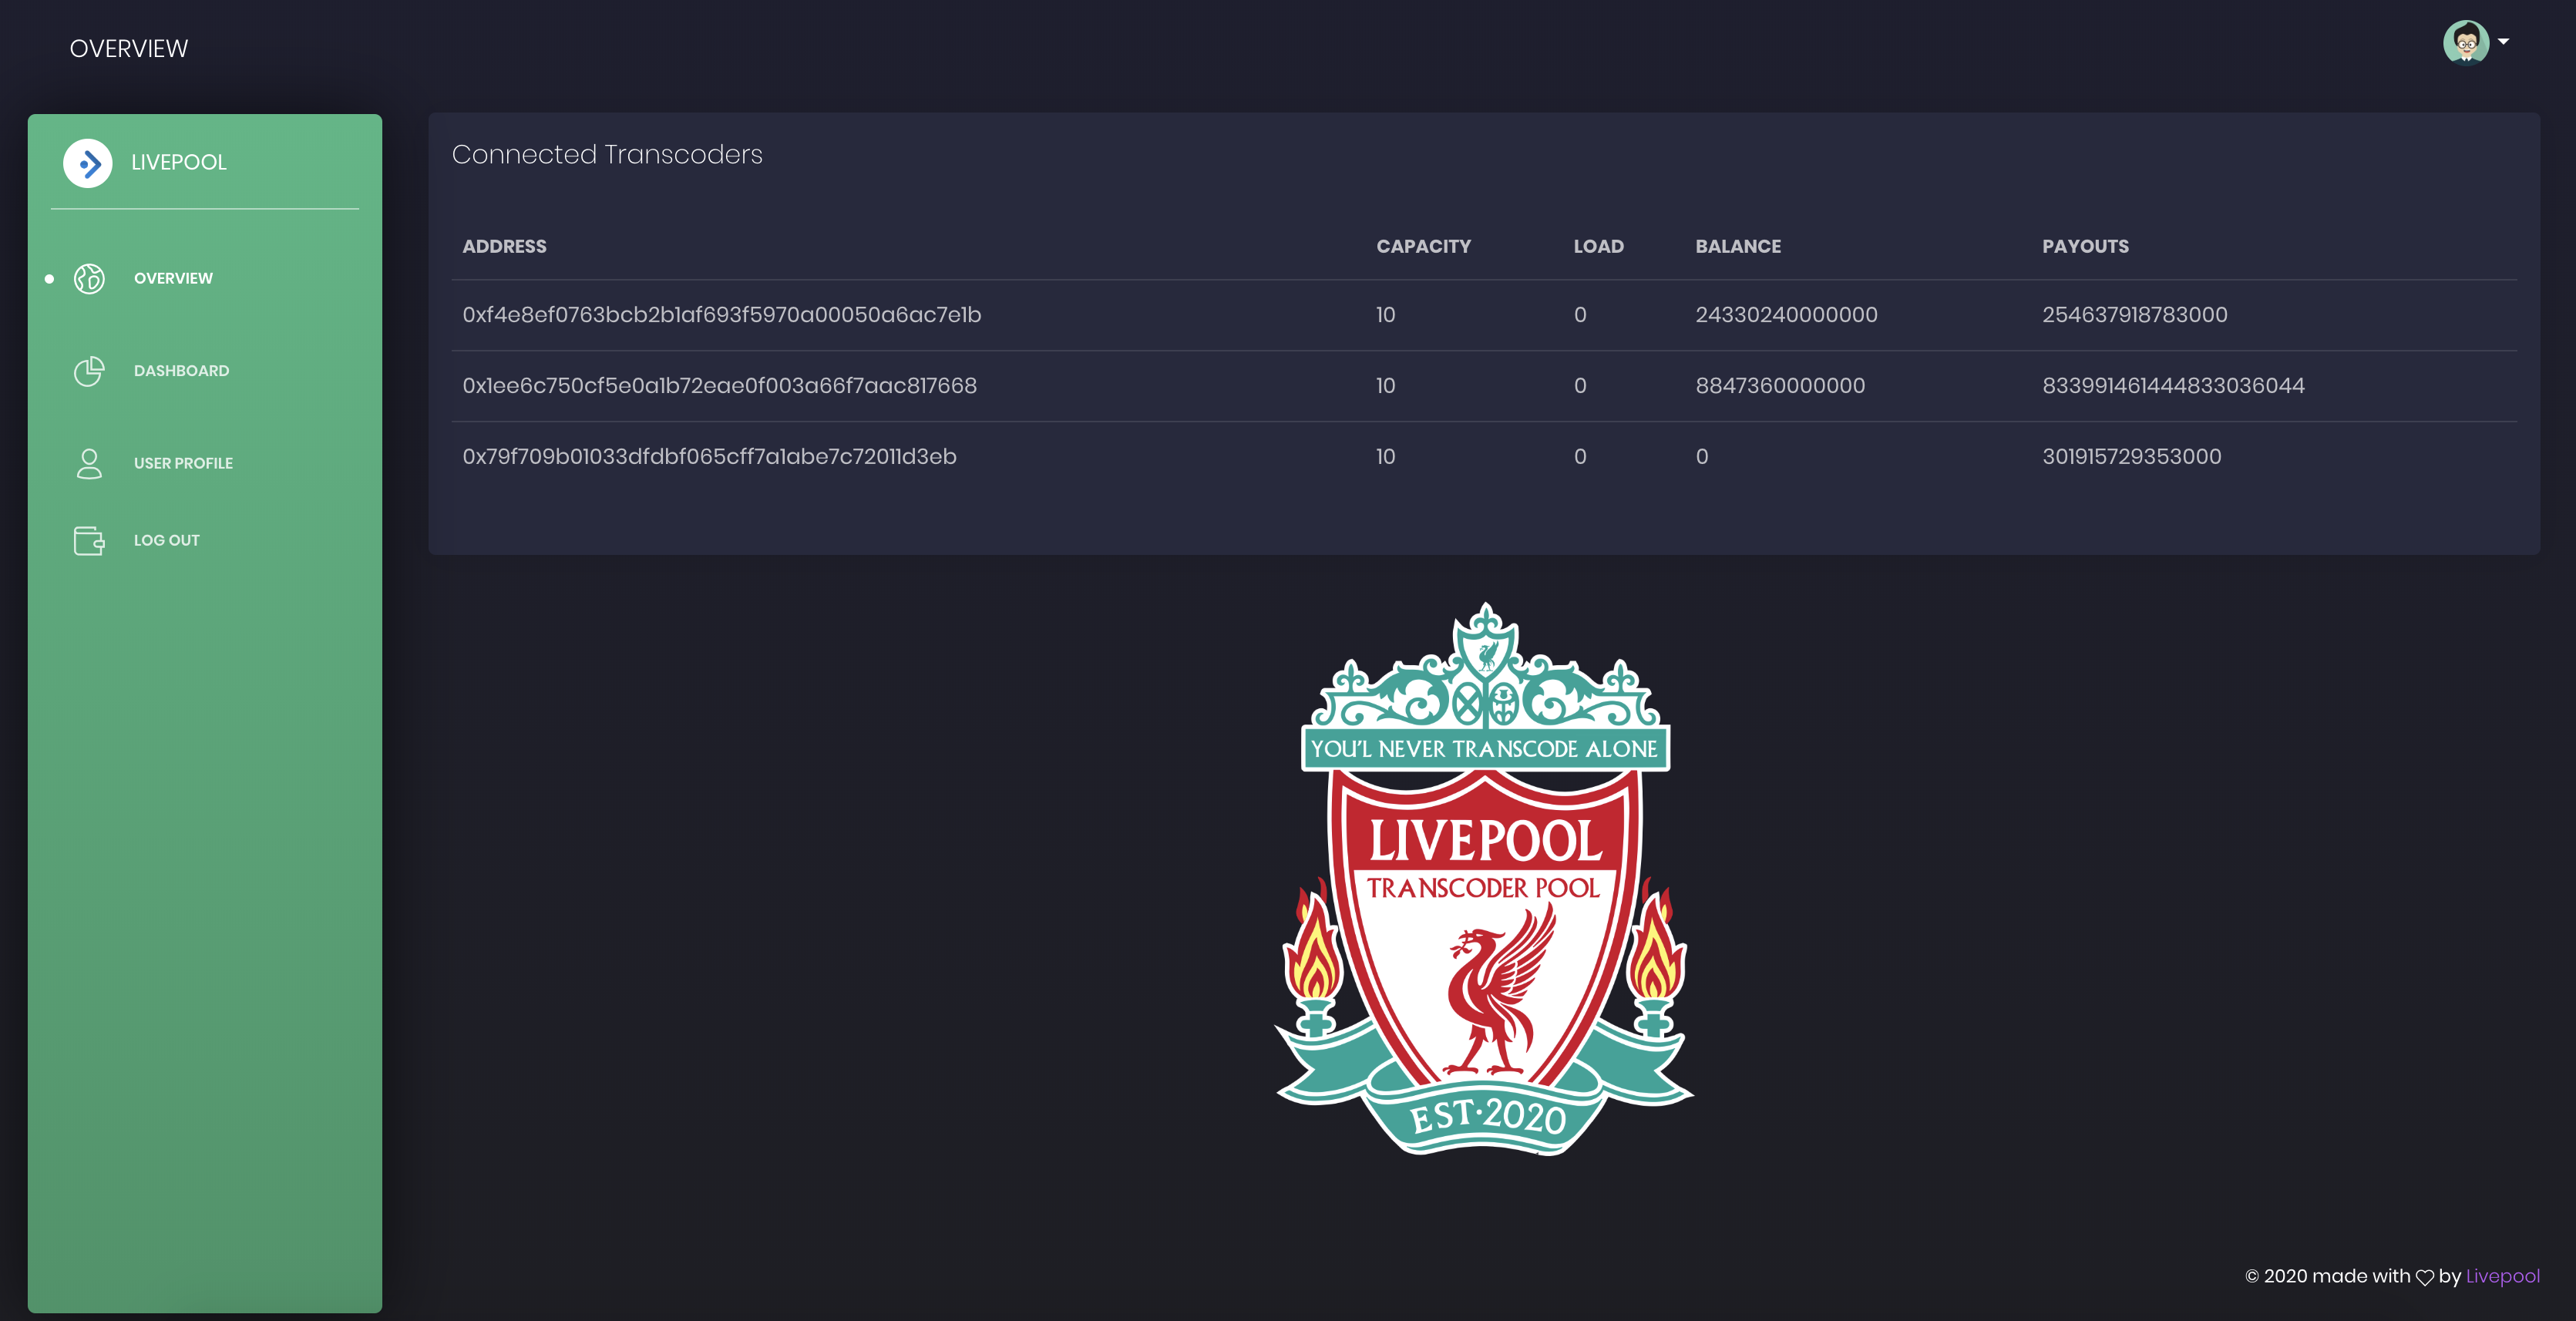
Task: Select the User Profile menu label
Action: tap(183, 463)
